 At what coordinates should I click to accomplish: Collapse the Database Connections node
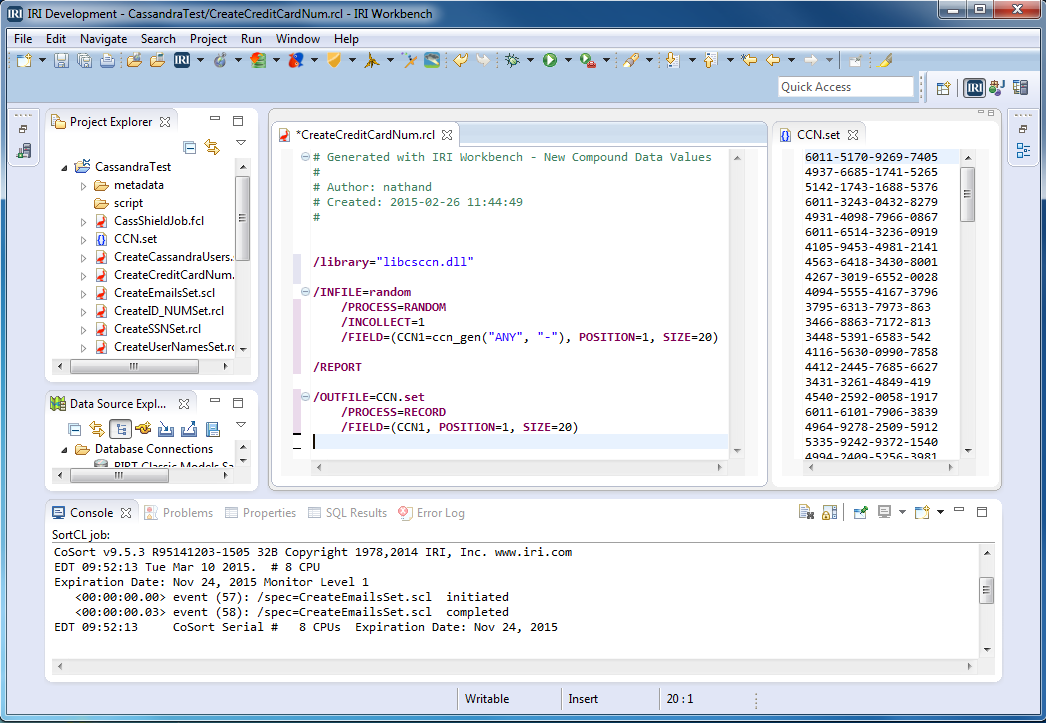(65, 450)
